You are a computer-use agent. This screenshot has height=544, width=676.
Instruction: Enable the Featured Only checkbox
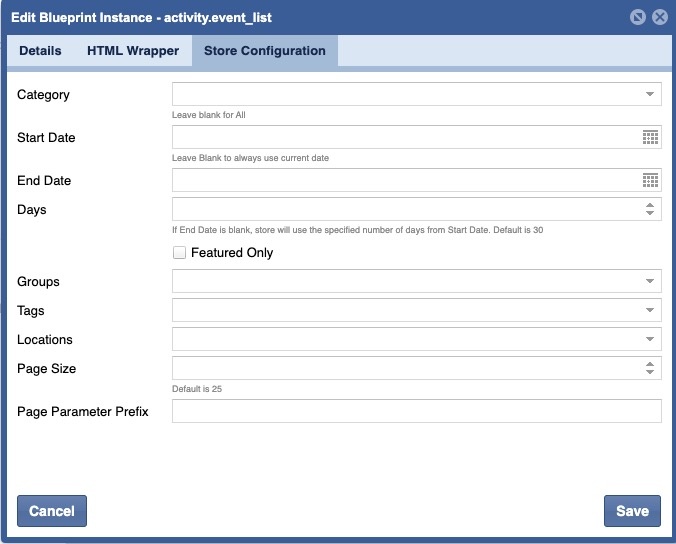[180, 253]
